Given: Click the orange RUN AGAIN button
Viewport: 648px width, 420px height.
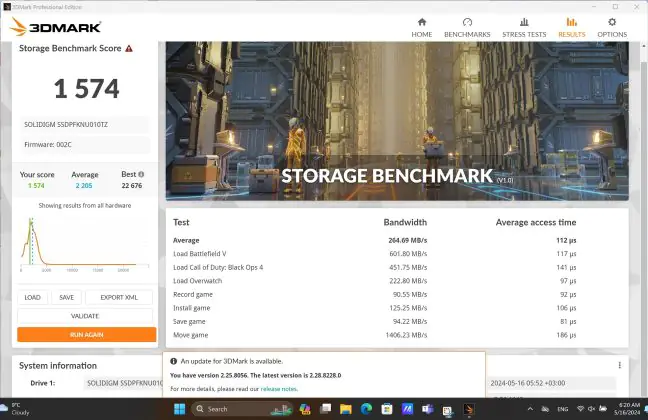Looking at the screenshot, I should point(87,334).
